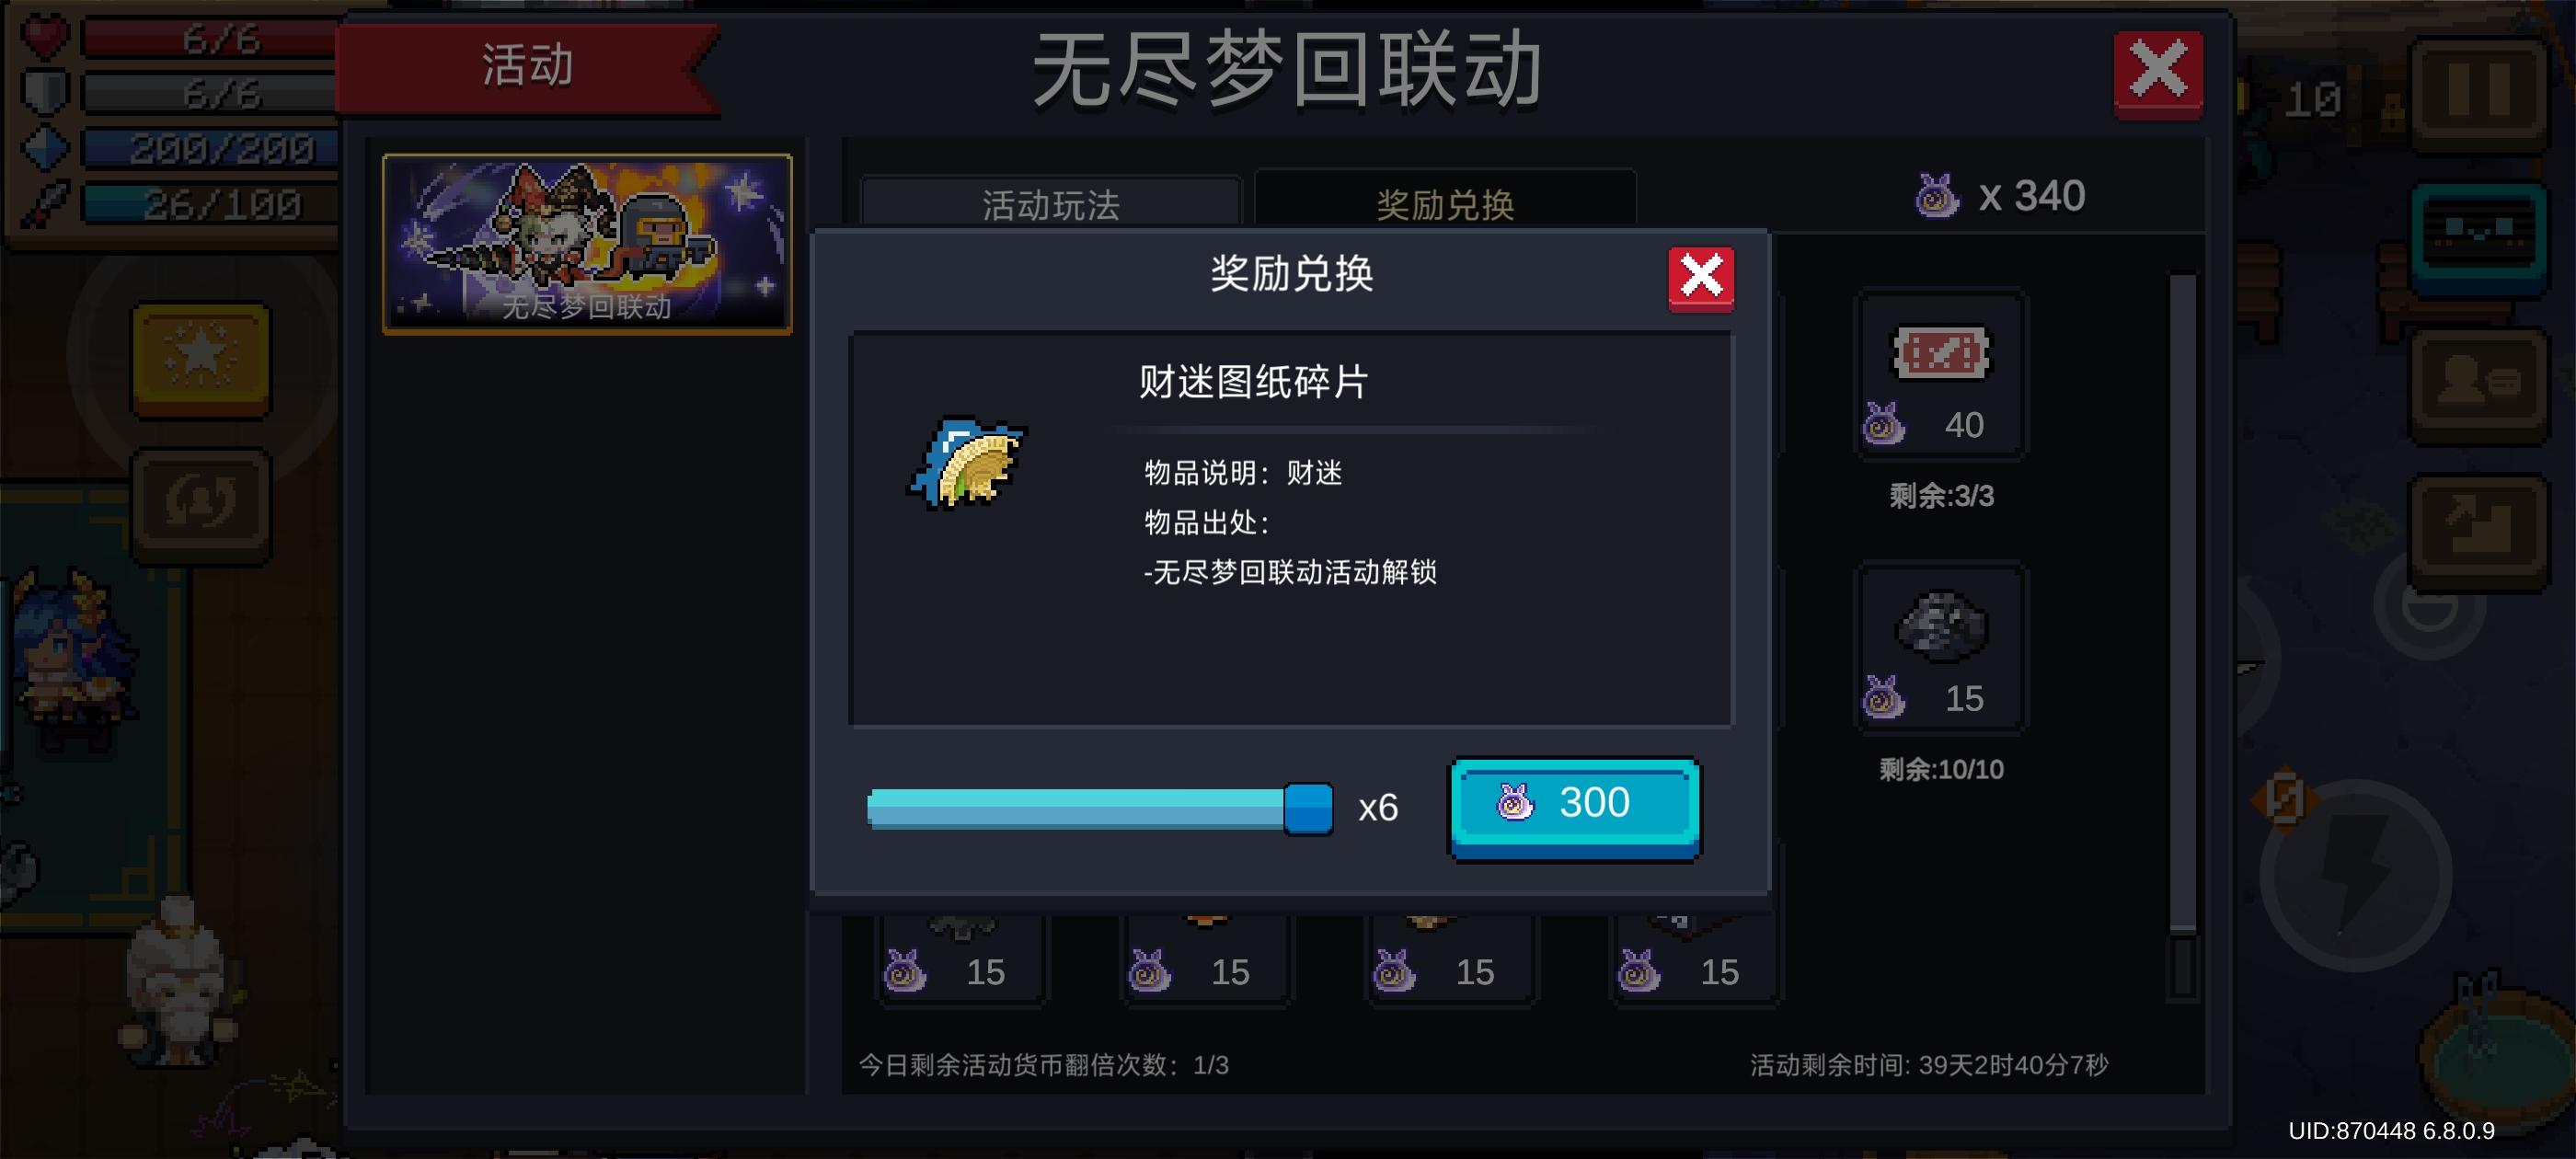Switch to the 活动玩法 tab
2576x1159 pixels.
(x=1050, y=203)
